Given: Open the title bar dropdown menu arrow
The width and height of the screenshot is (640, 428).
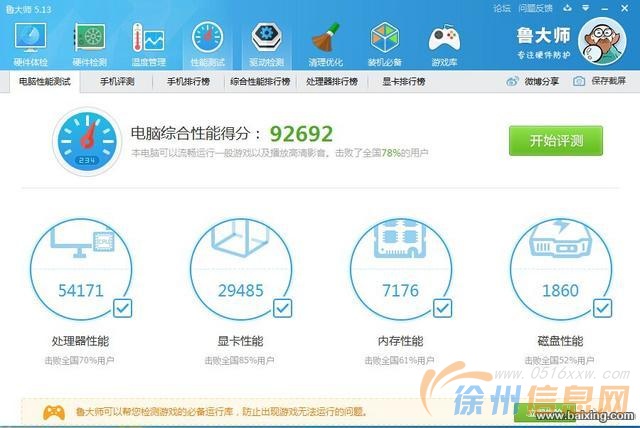Looking at the screenshot, I should [586, 8].
